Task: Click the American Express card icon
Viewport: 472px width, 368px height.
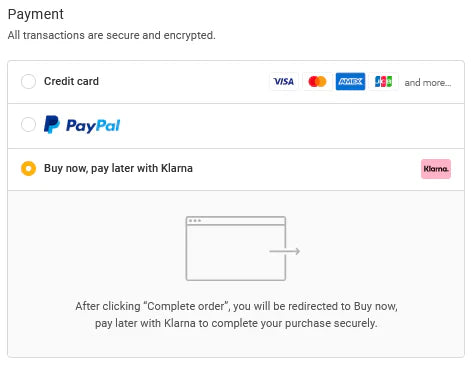Action: [350, 82]
